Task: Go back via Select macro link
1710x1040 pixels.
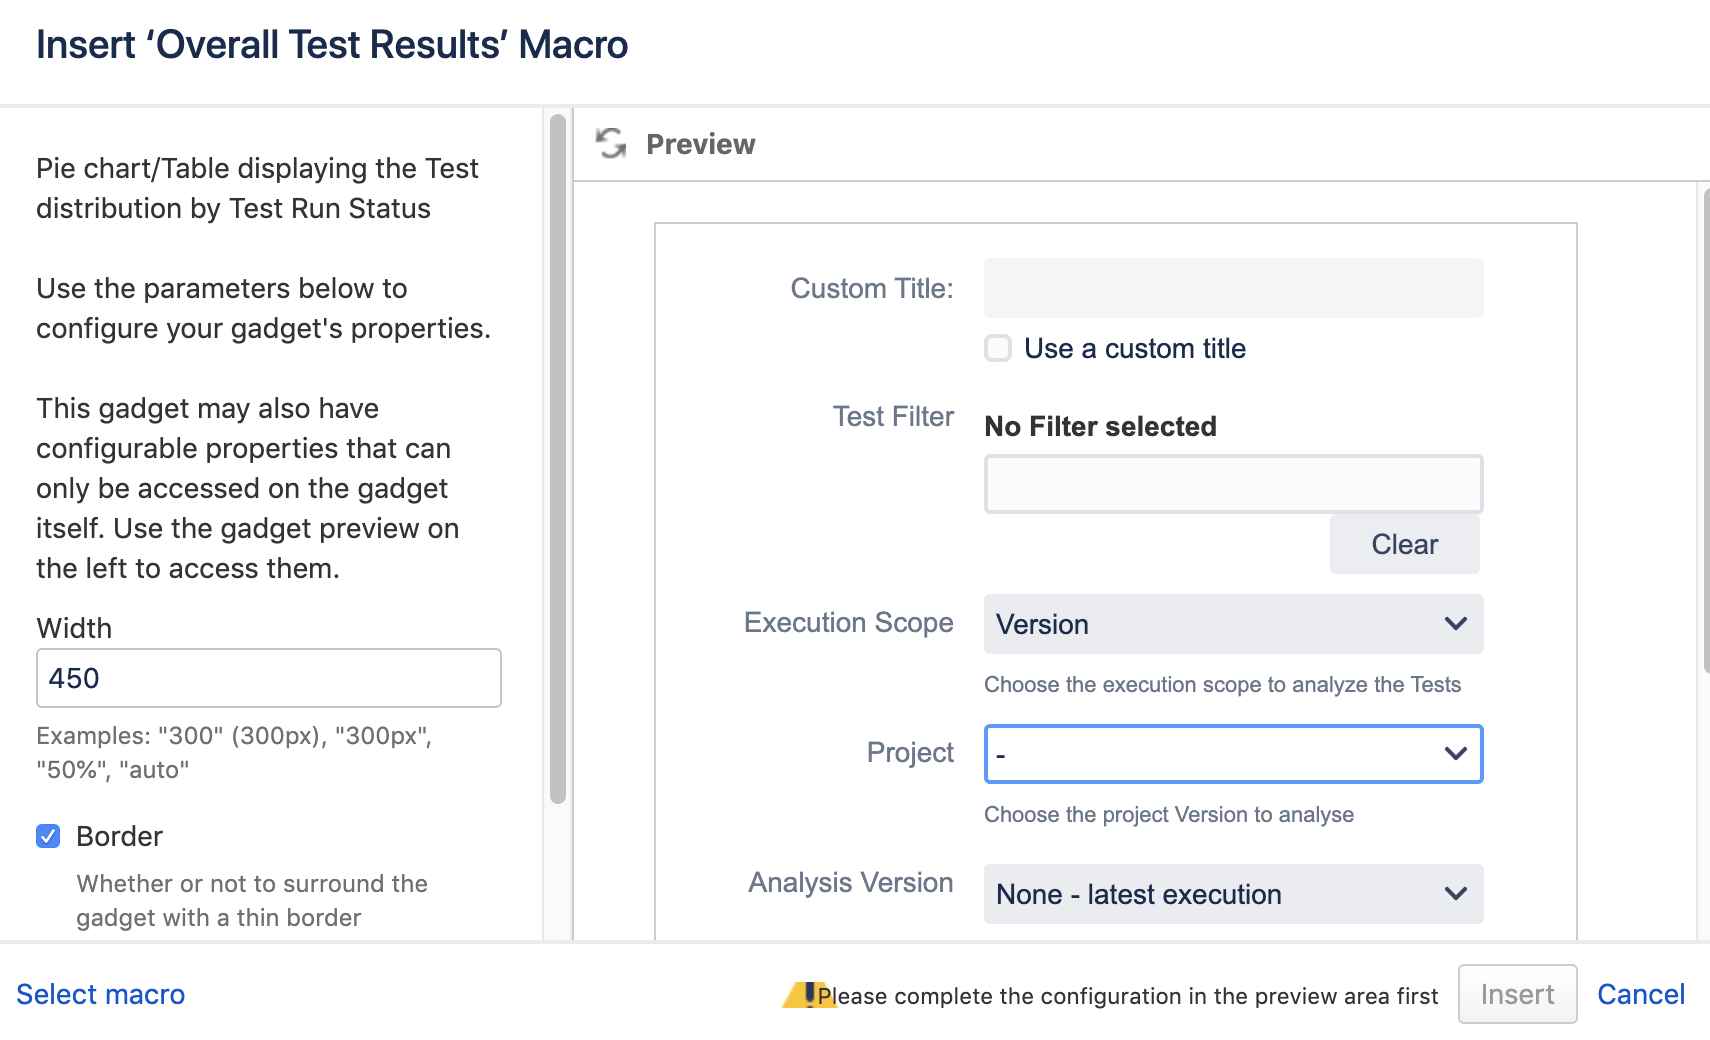Action: pyautogui.click(x=101, y=994)
